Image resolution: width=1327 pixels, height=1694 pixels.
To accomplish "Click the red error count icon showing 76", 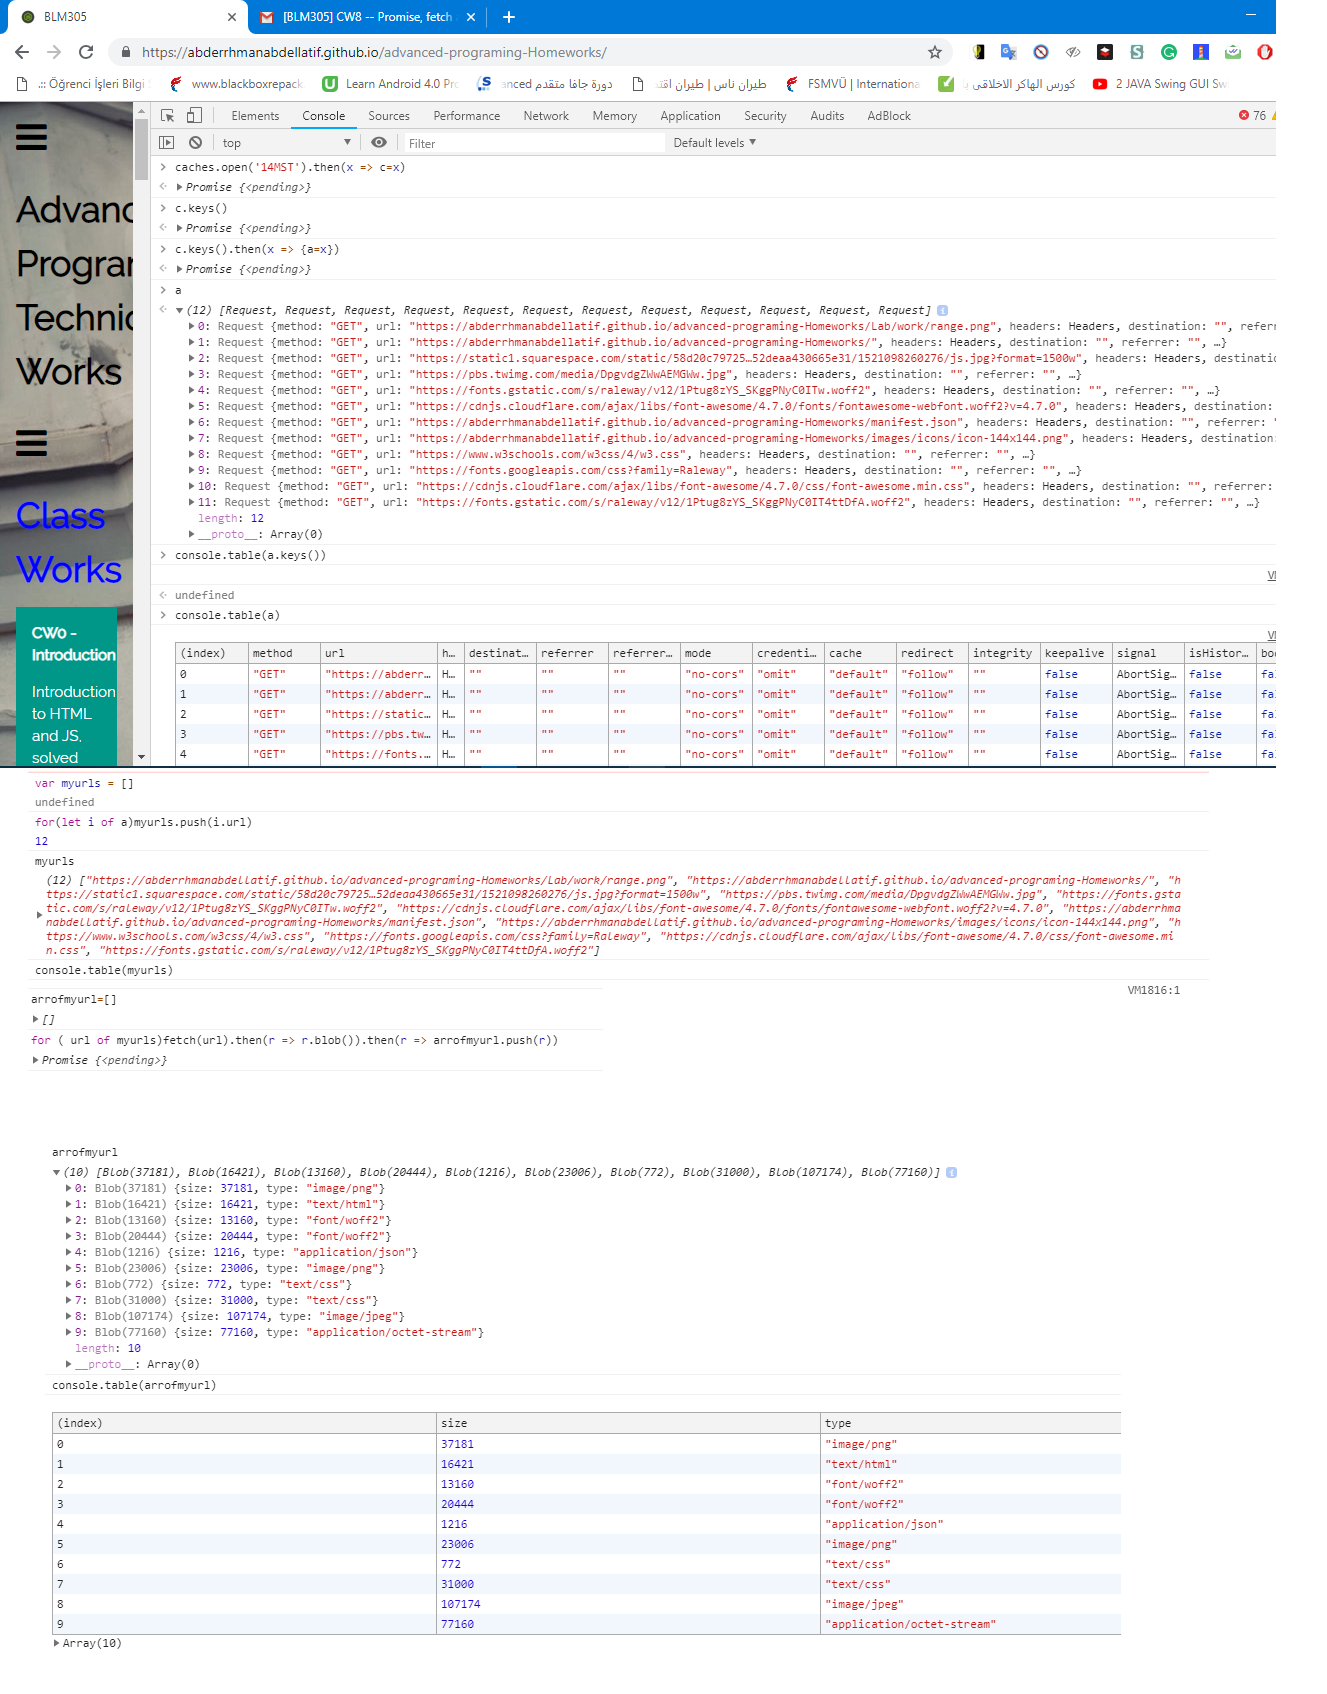I will [1244, 116].
